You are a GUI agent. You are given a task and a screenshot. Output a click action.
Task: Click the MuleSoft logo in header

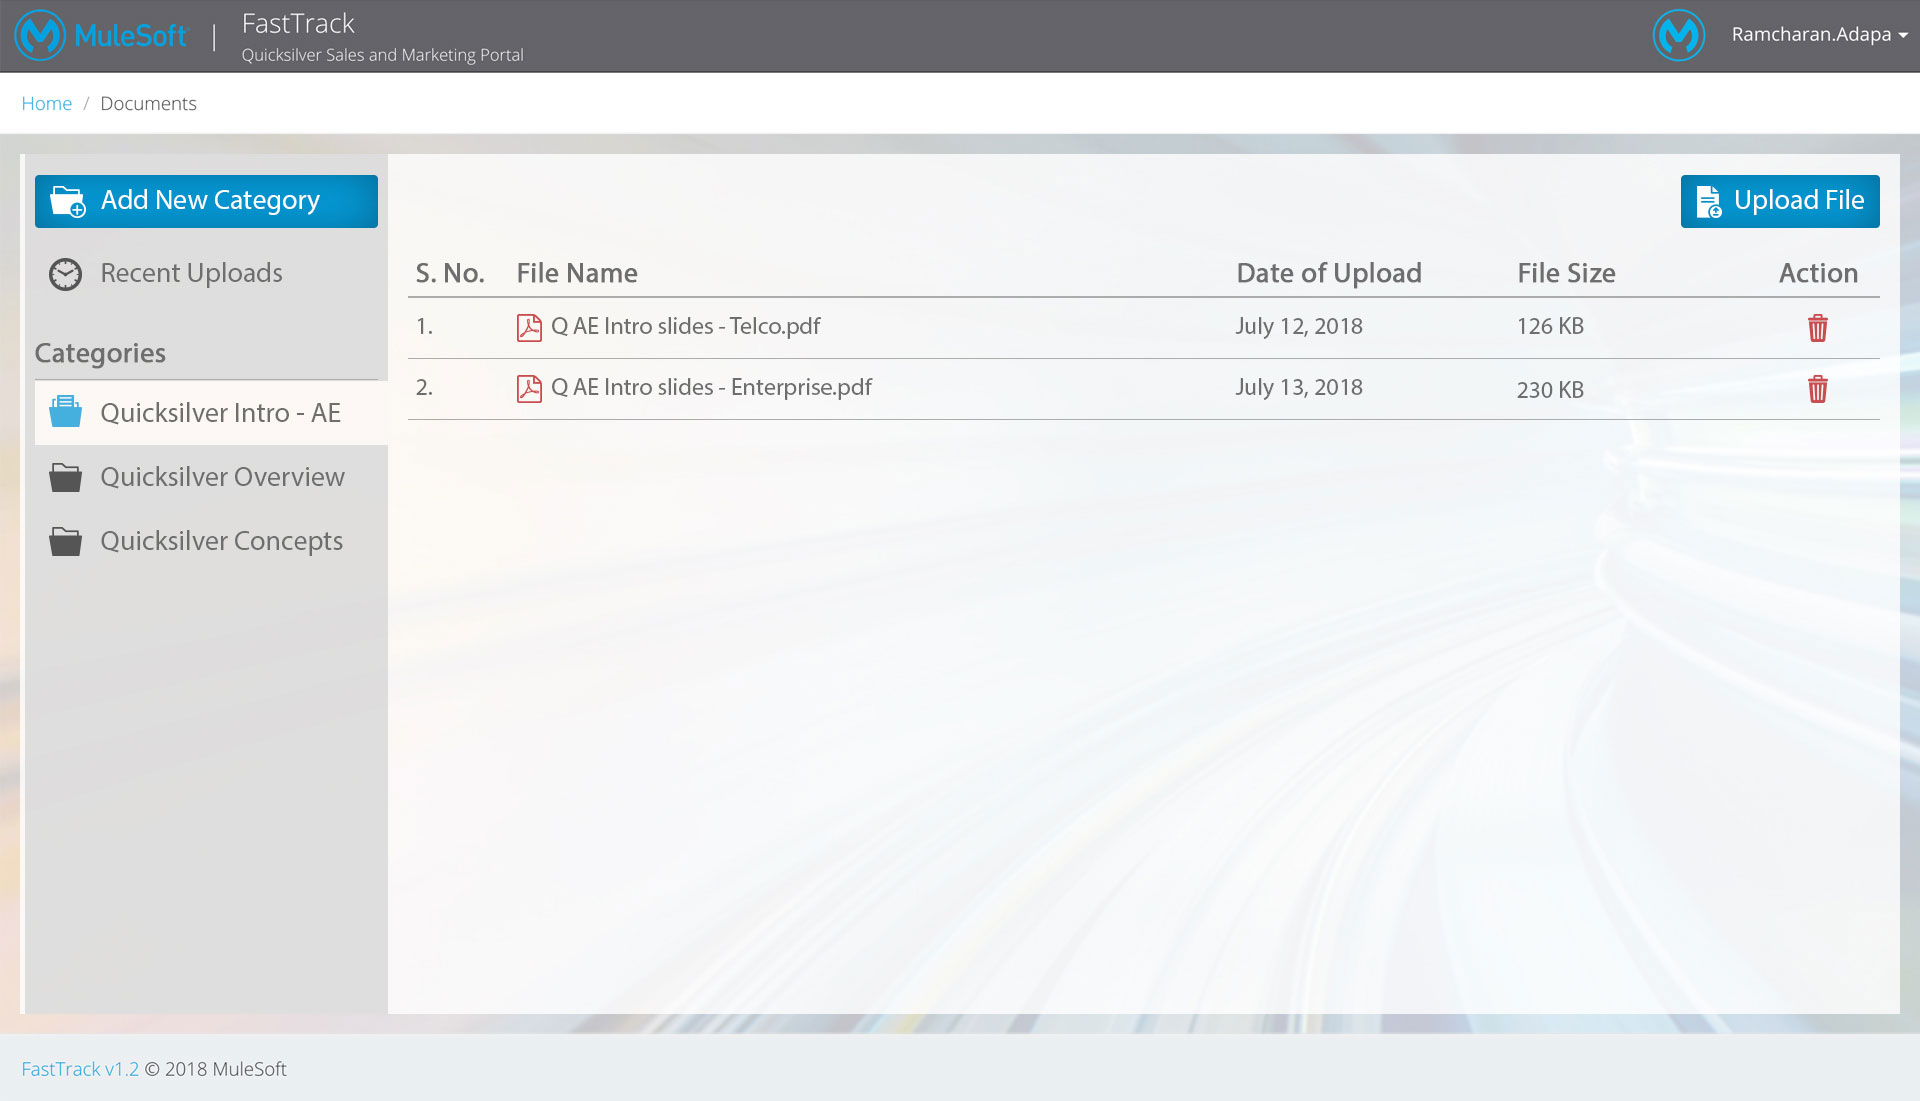click(x=100, y=36)
